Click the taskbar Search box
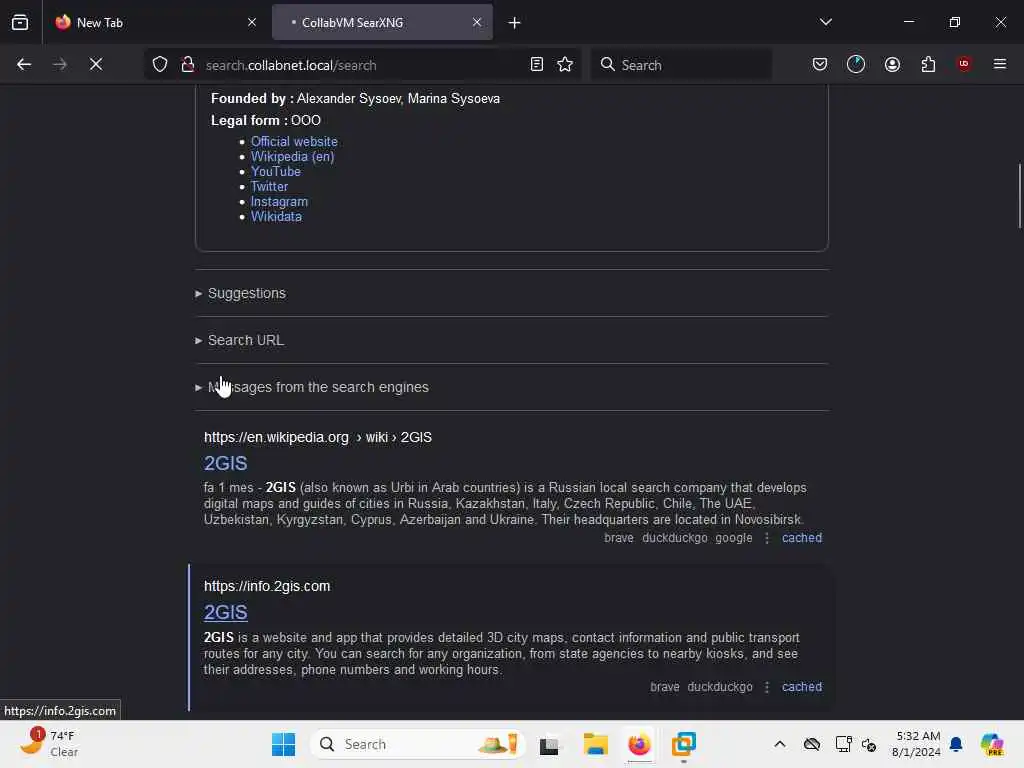The image size is (1024, 768). point(418,744)
